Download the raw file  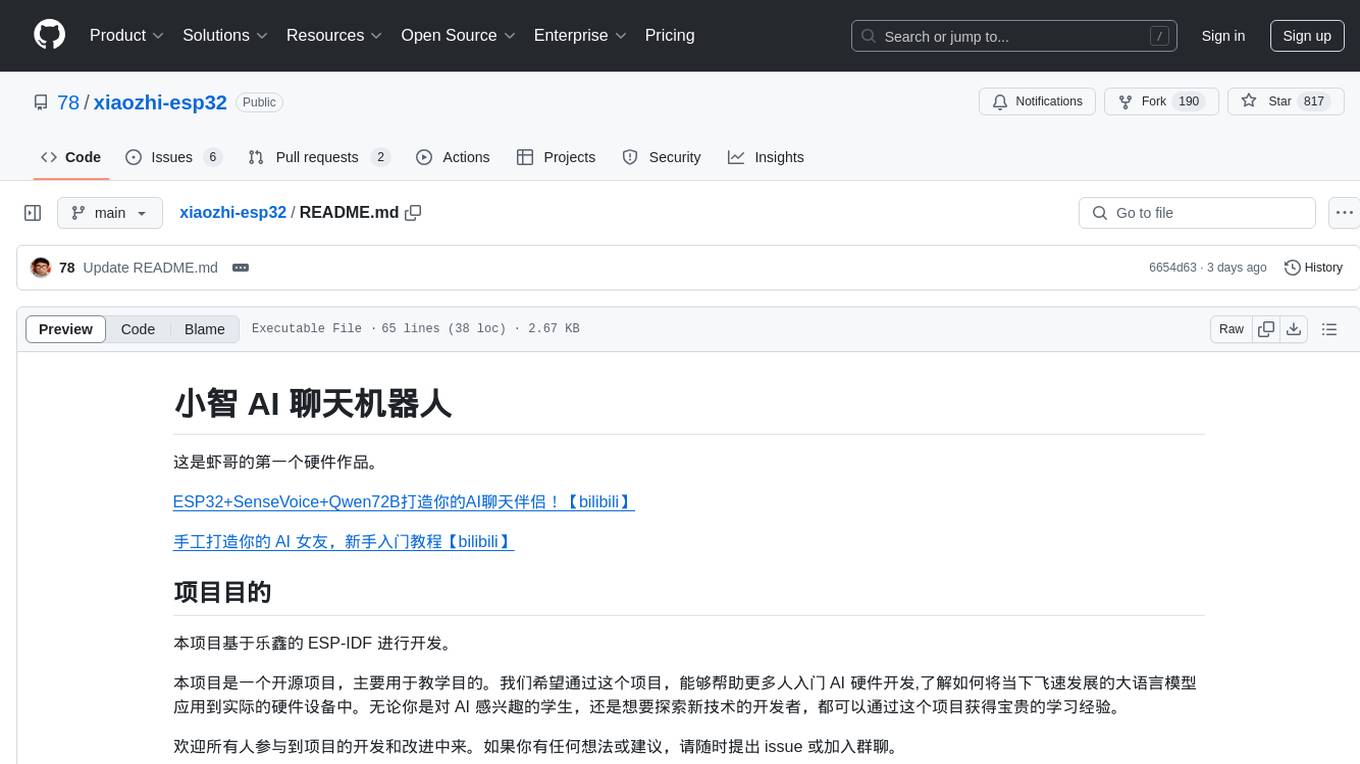click(1293, 329)
